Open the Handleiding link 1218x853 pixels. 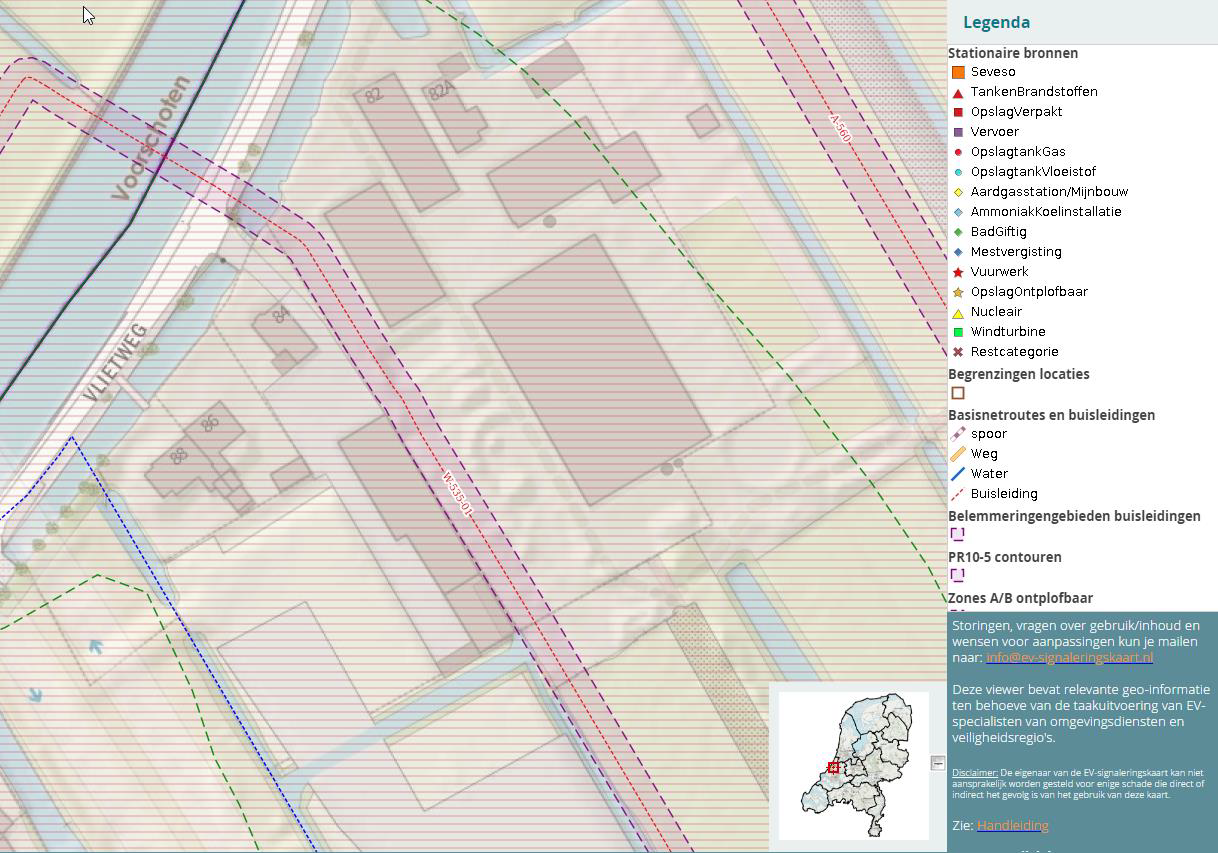(x=1013, y=825)
